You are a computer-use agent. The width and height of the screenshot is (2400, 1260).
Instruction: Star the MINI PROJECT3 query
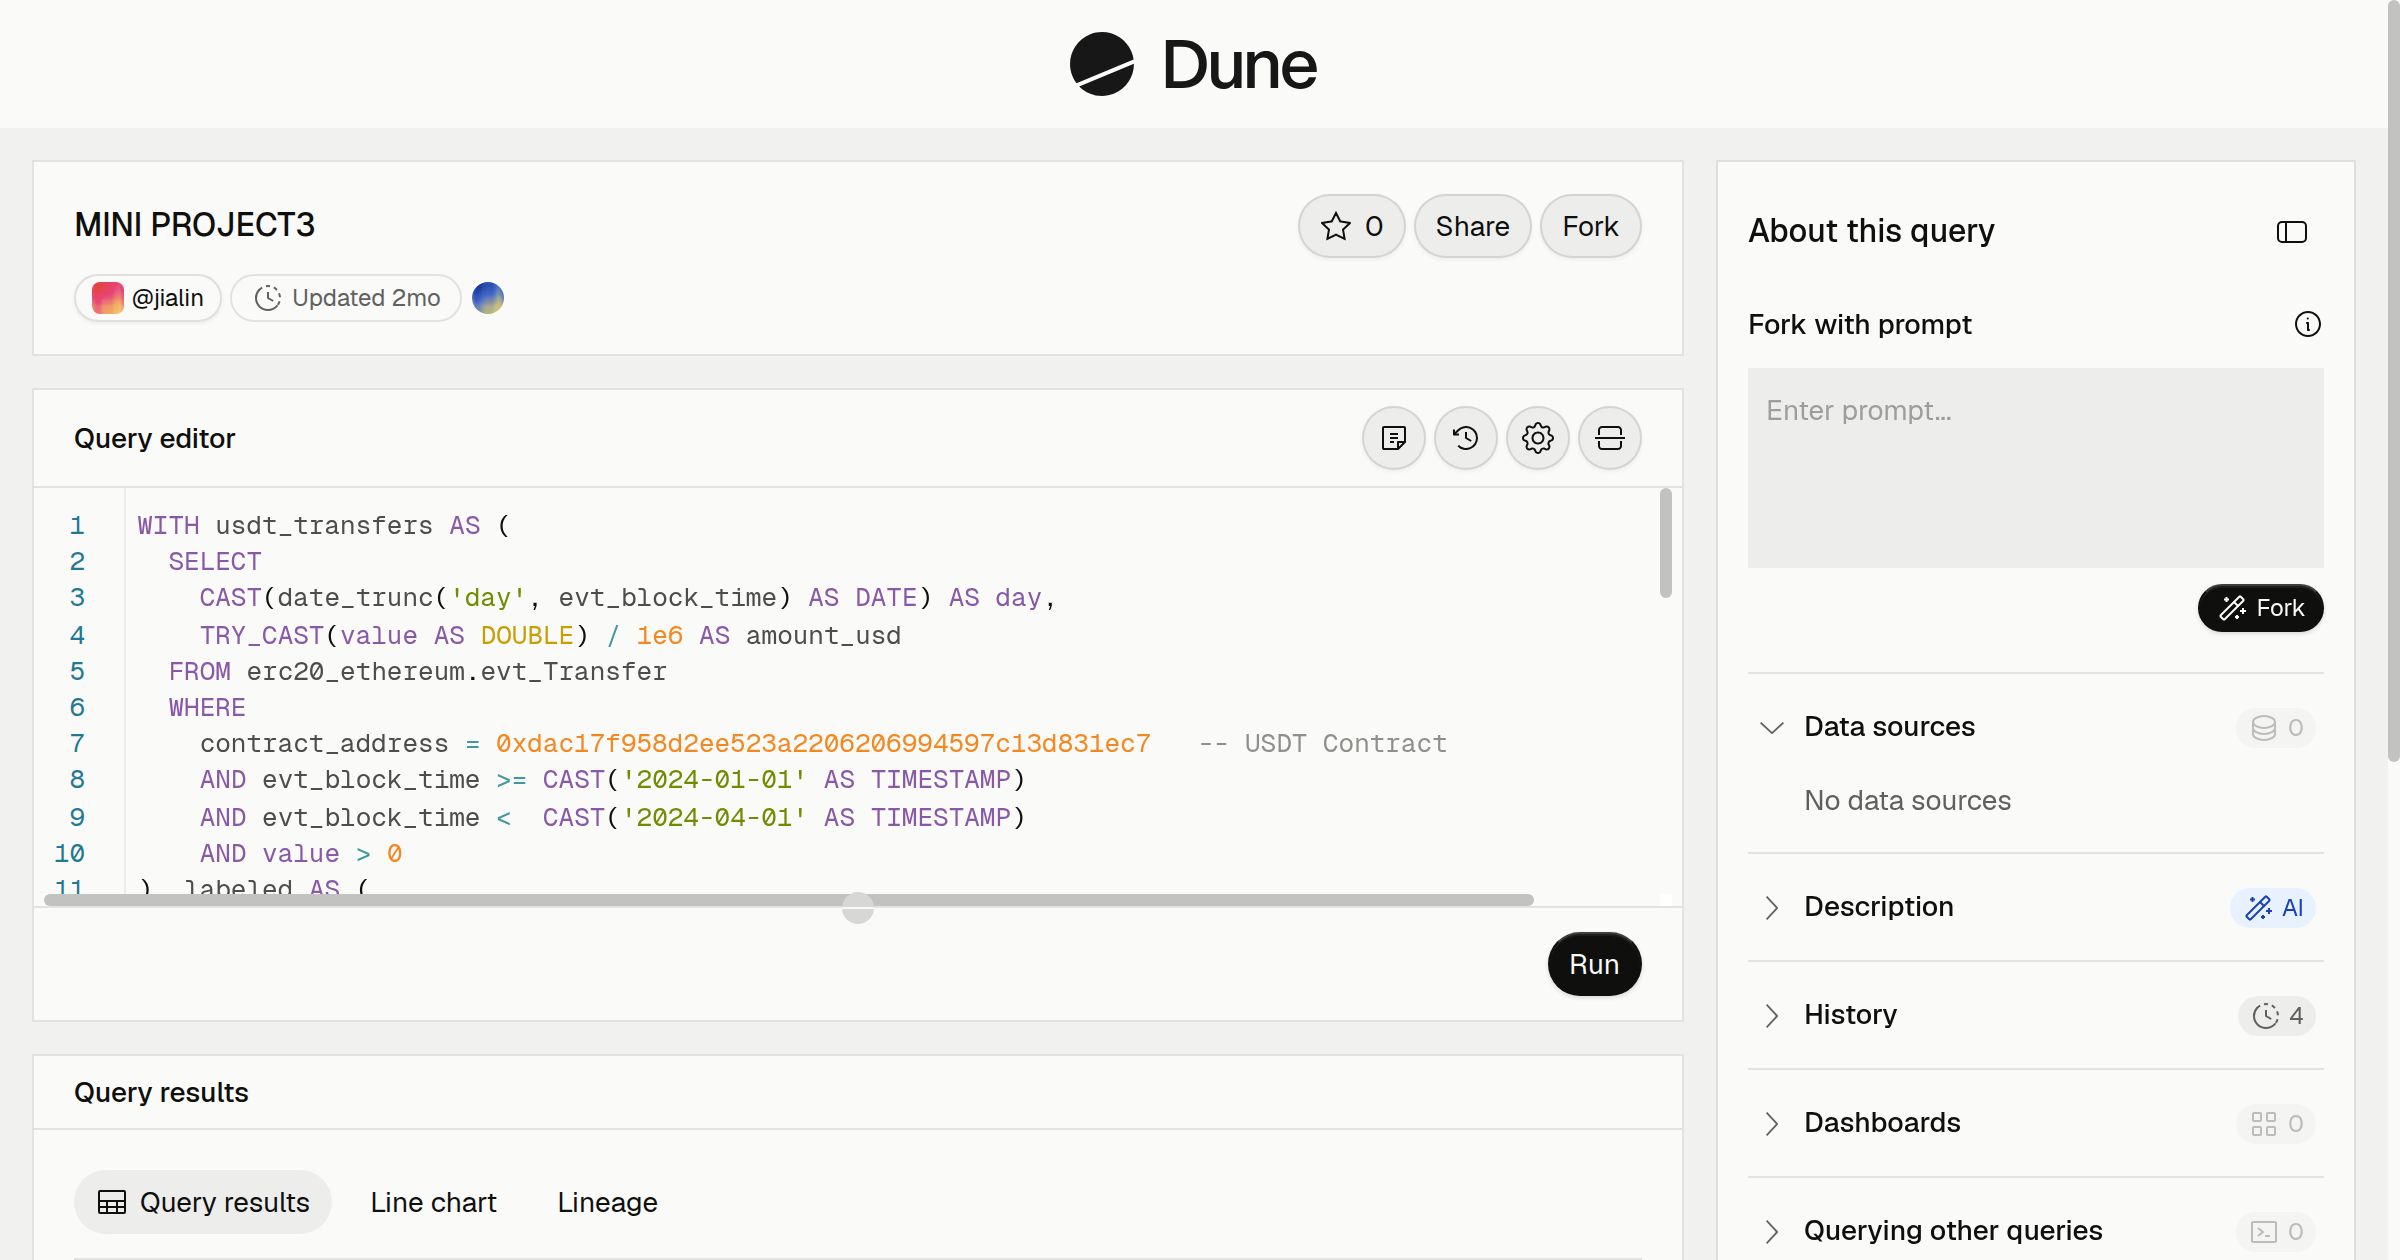(x=1351, y=226)
